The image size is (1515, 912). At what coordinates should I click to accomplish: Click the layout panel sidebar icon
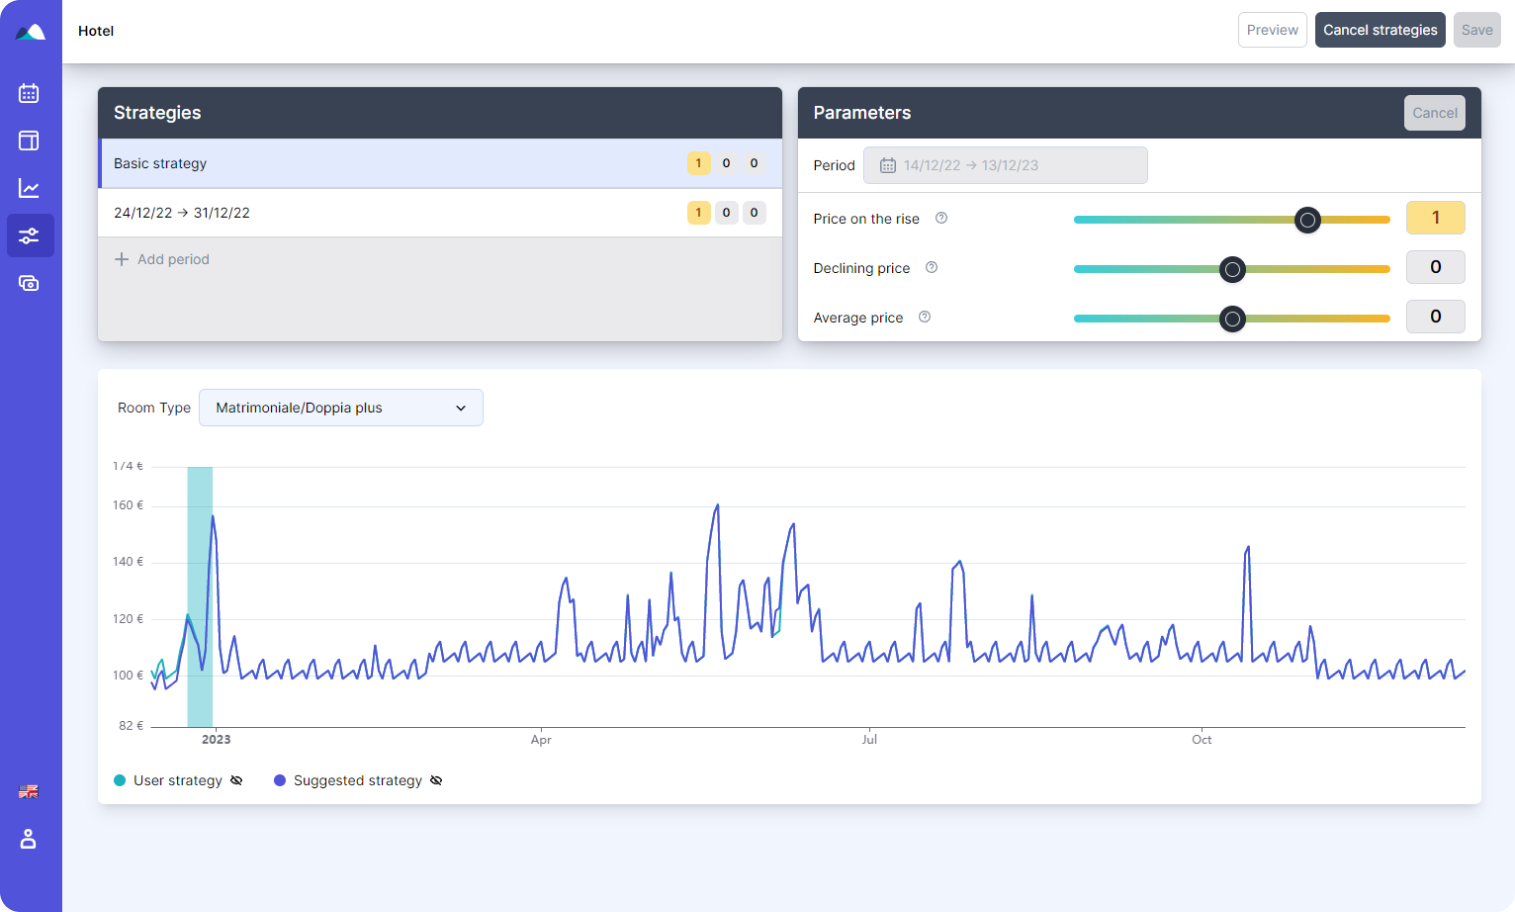[29, 141]
